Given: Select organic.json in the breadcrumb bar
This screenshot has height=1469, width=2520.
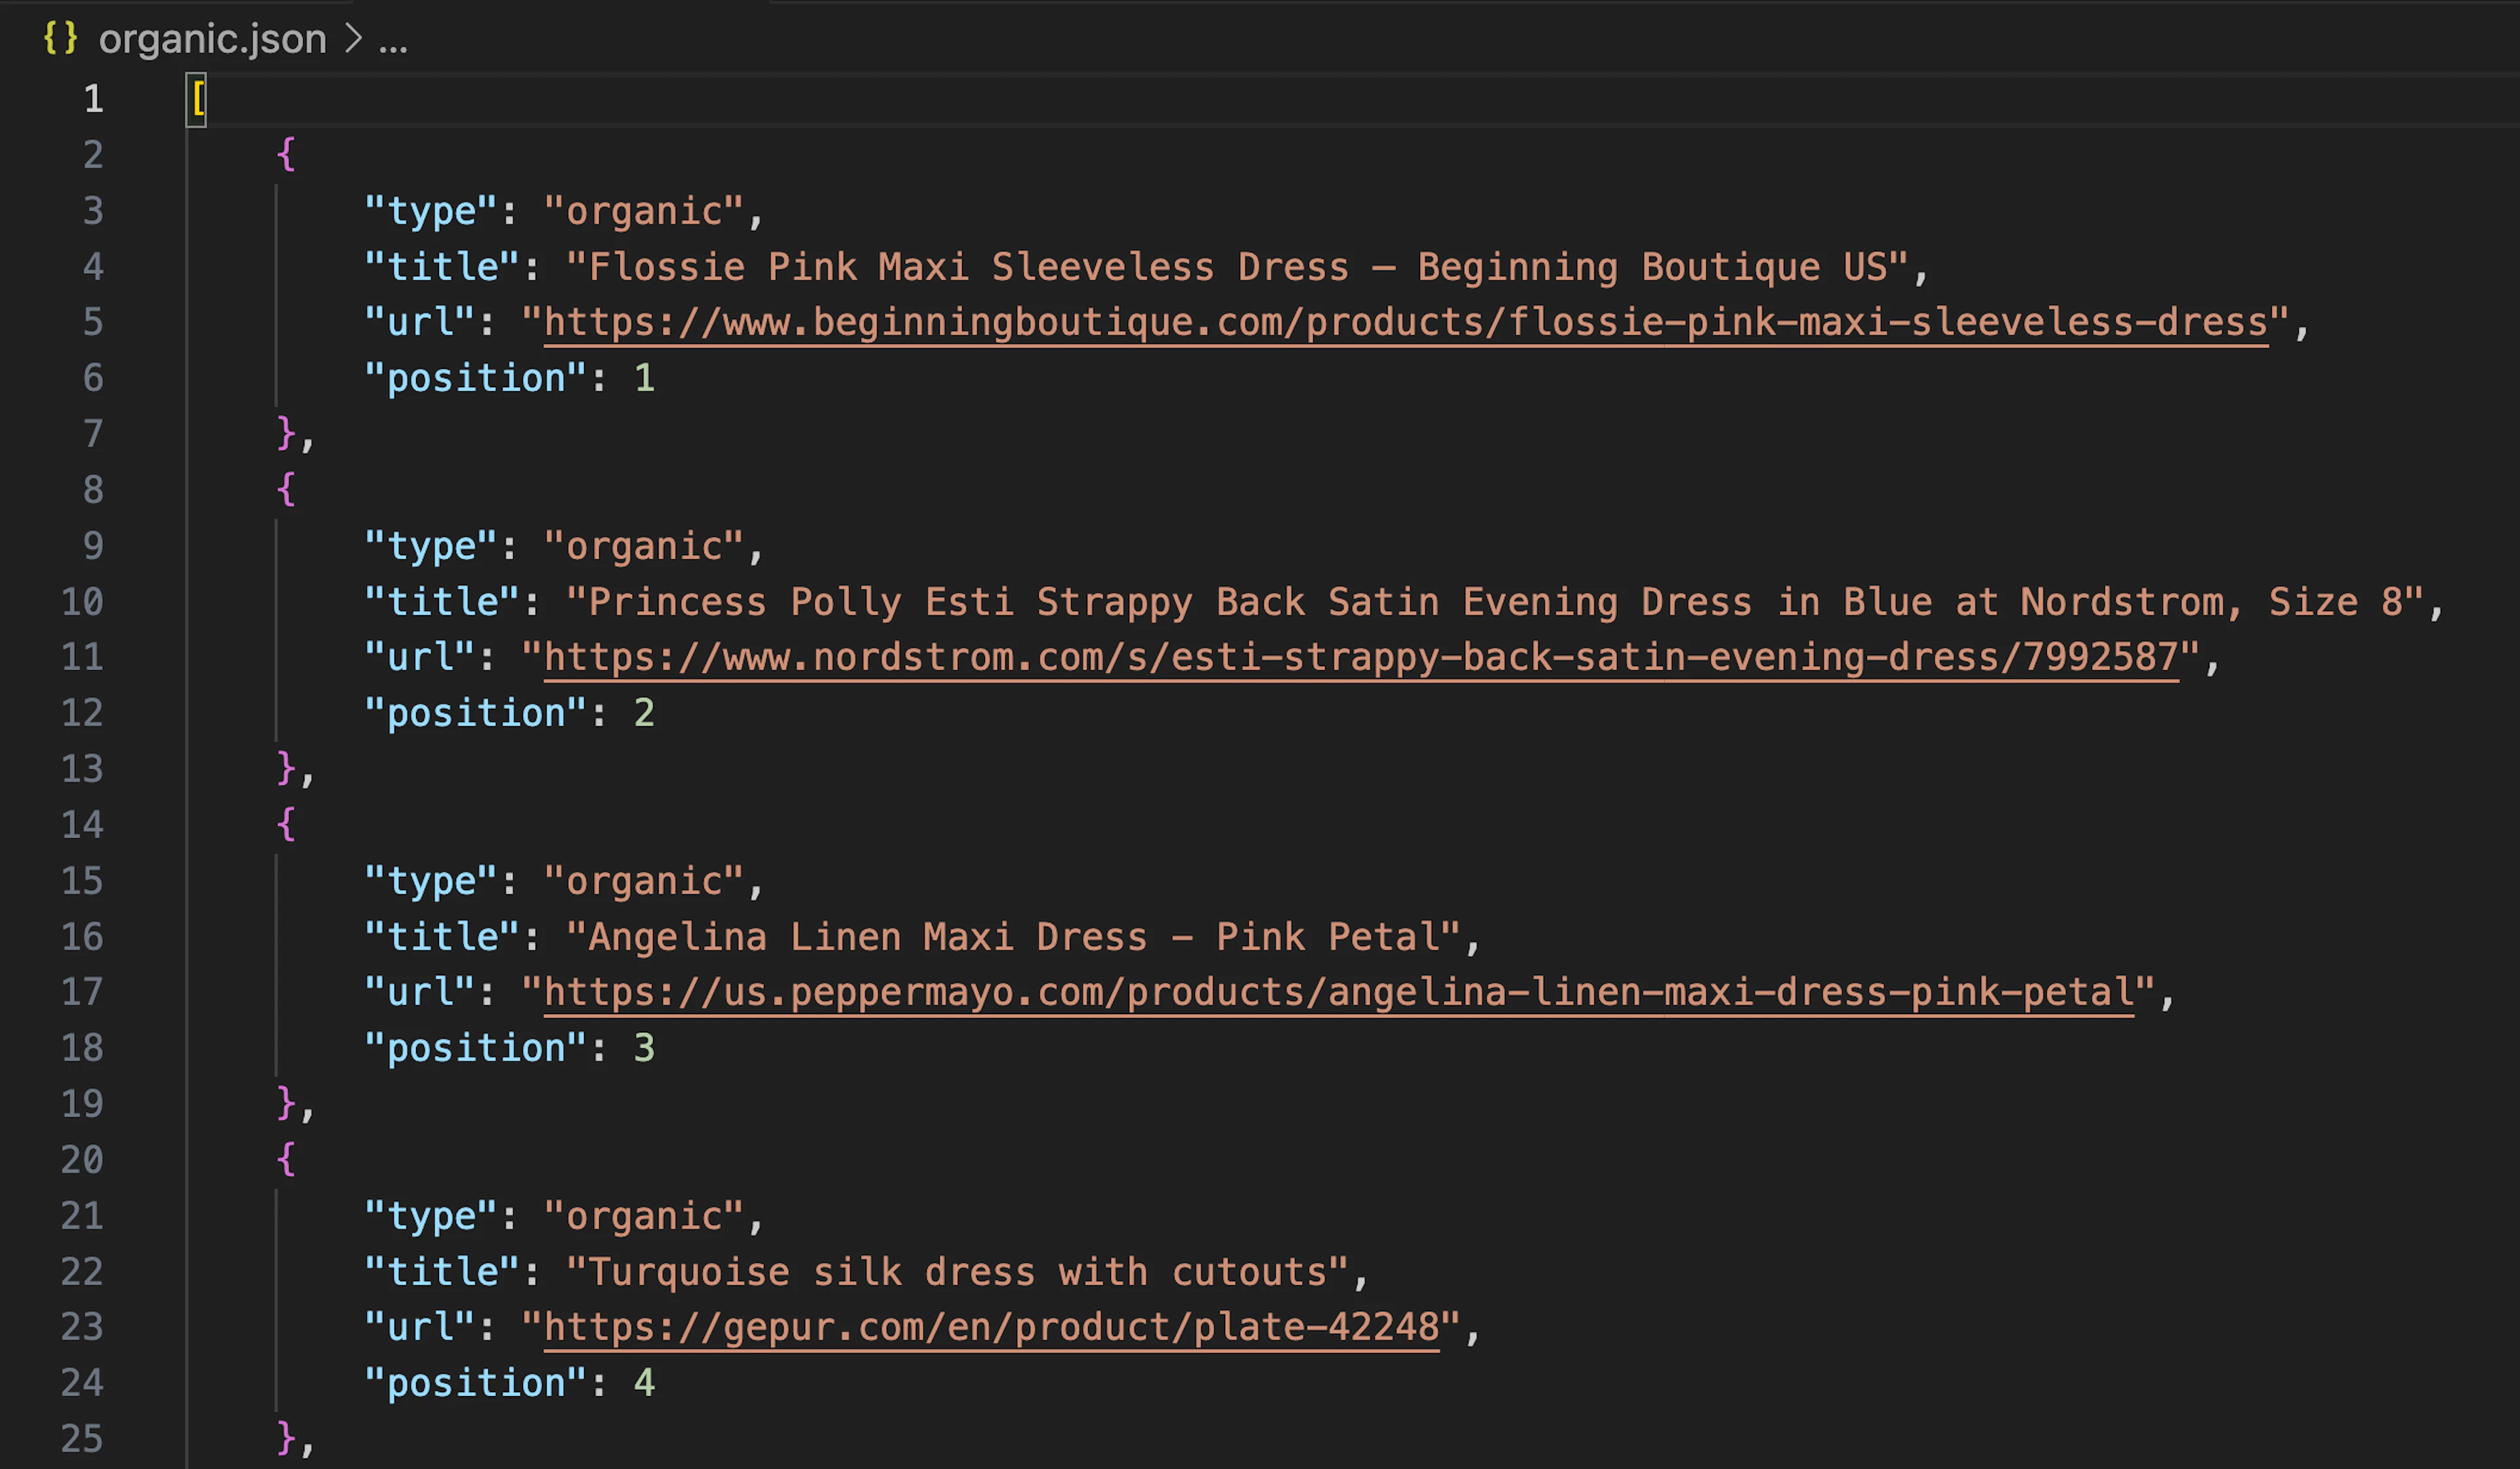Looking at the screenshot, I should pyautogui.click(x=212, y=39).
